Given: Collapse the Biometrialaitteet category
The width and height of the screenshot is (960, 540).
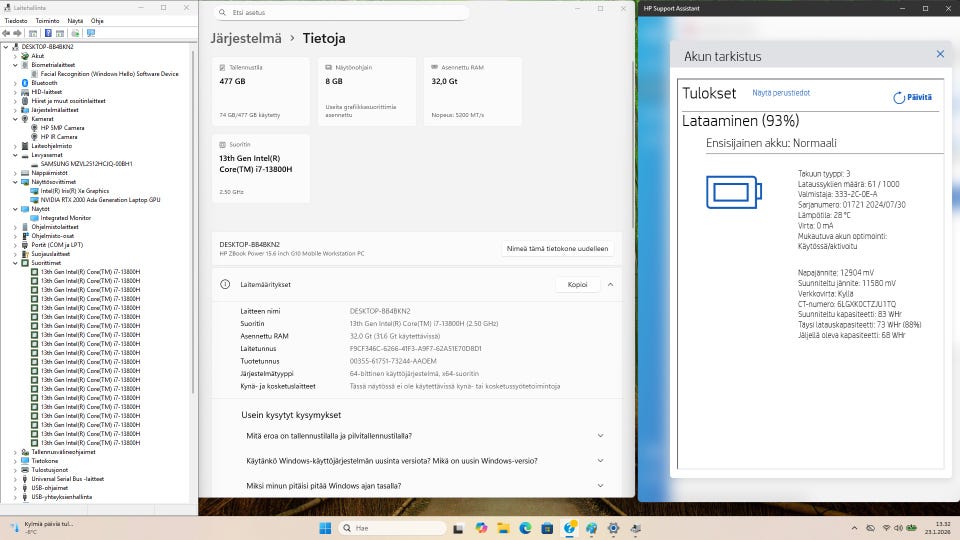Looking at the screenshot, I should tap(15, 65).
